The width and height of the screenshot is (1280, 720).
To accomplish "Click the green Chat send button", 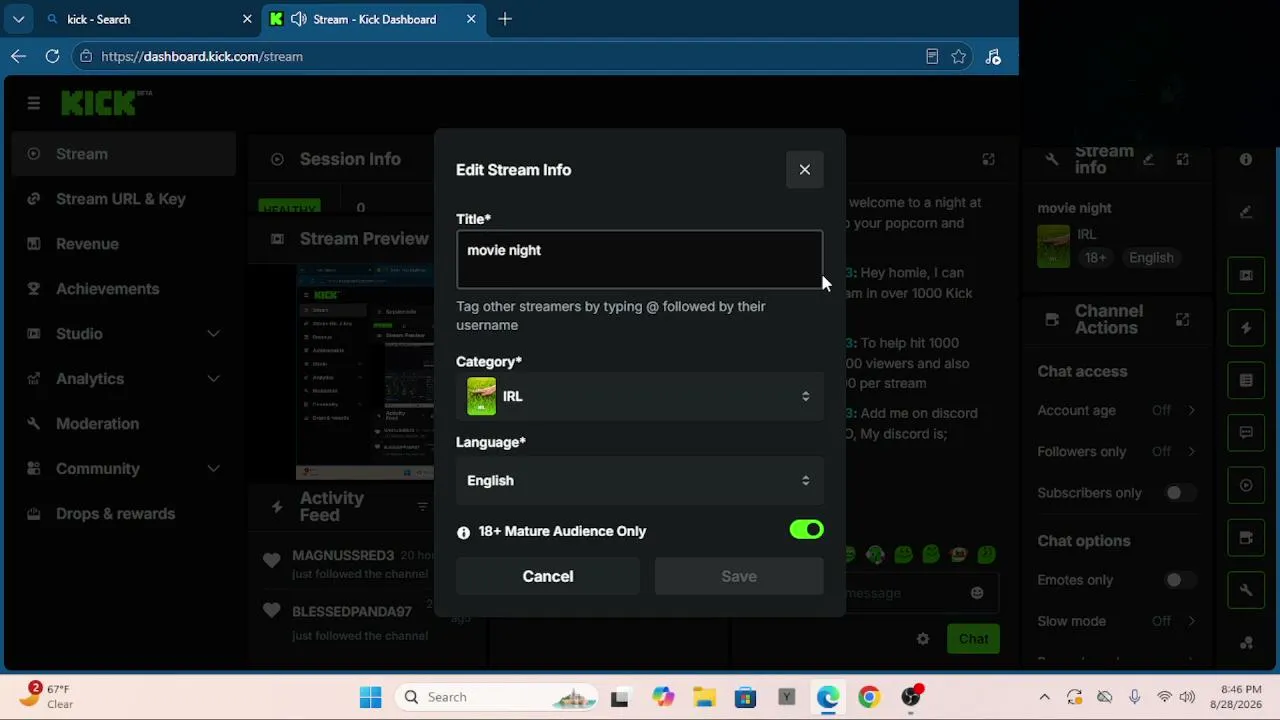I will click(x=973, y=639).
